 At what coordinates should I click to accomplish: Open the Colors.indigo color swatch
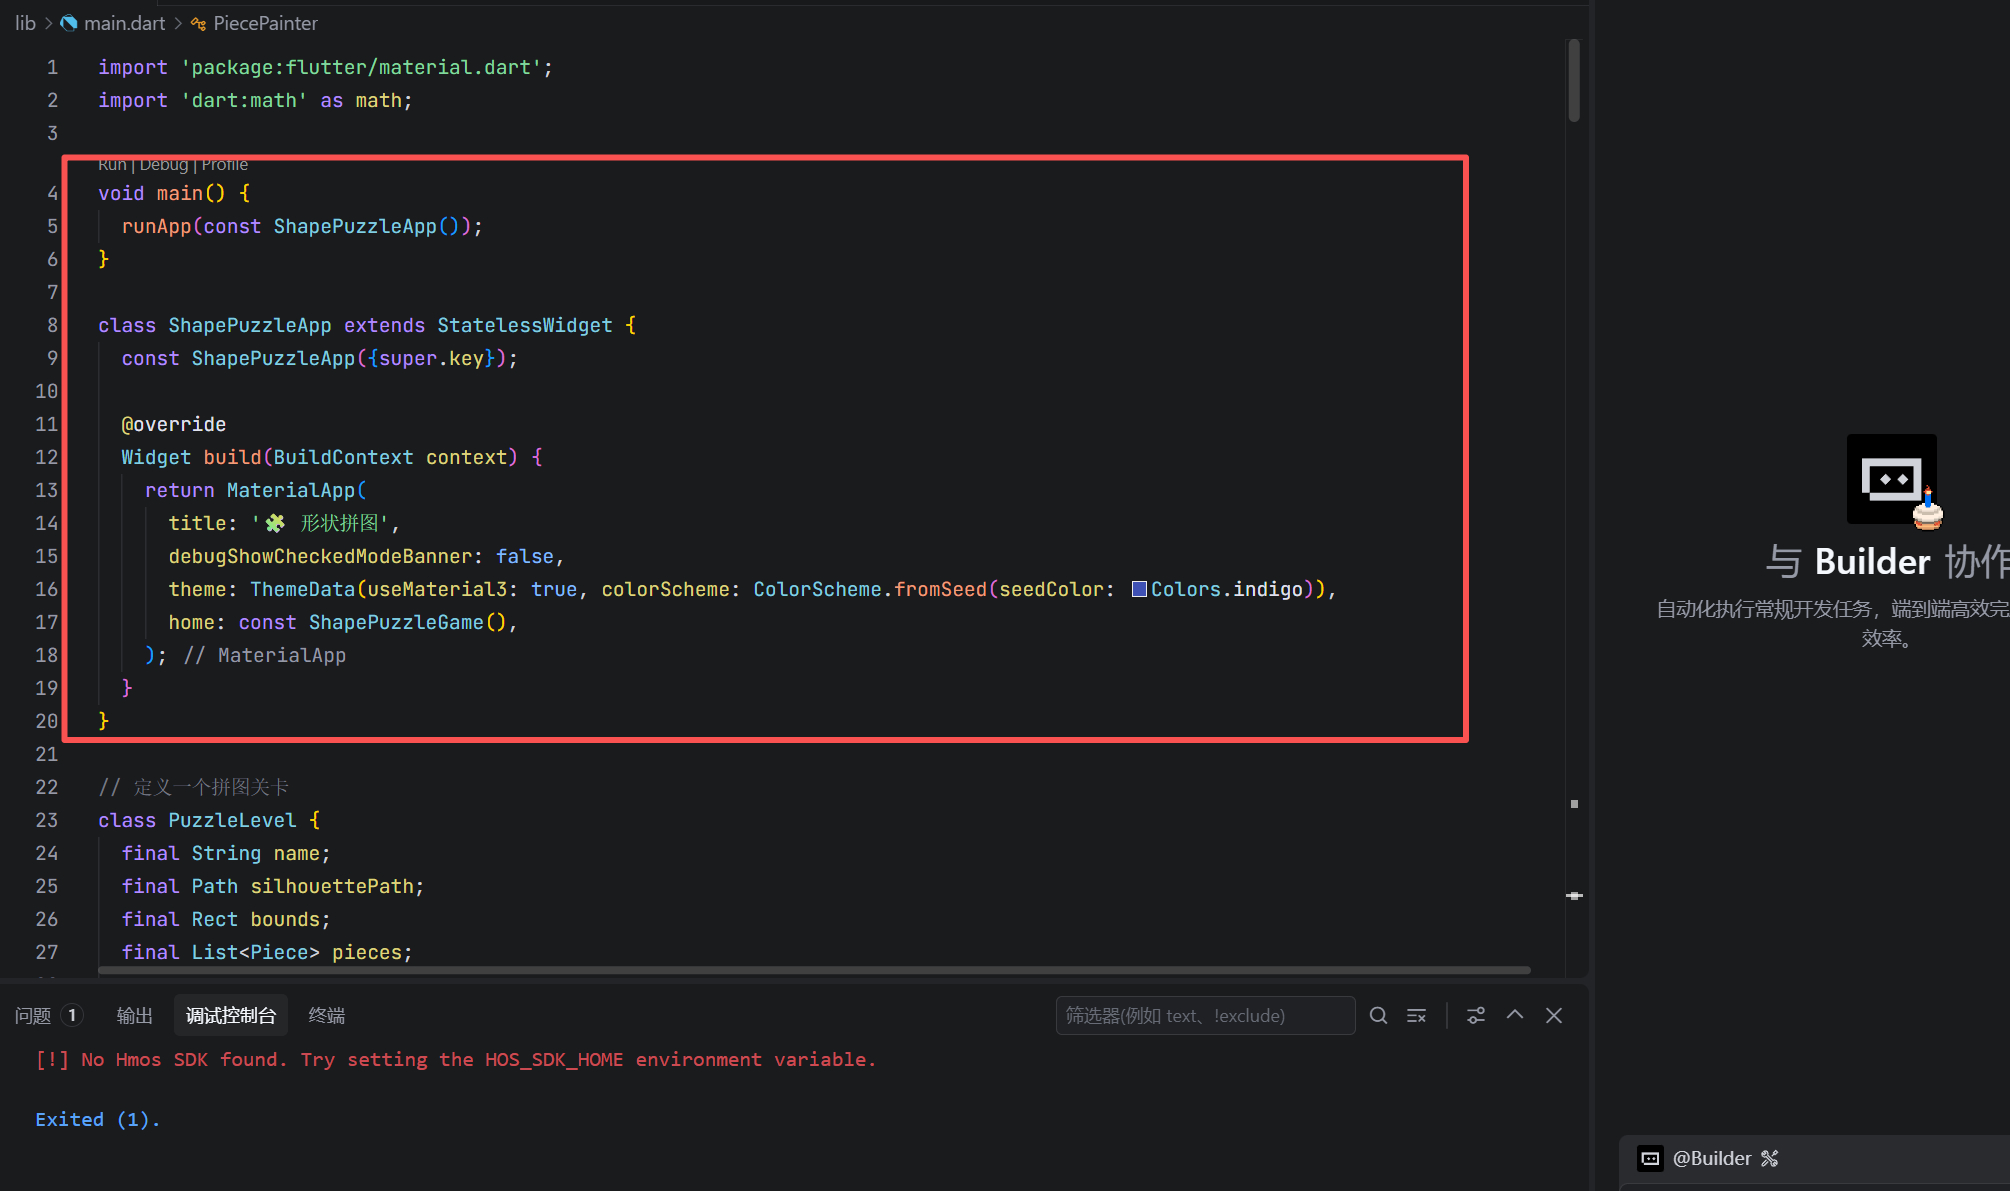coord(1139,589)
